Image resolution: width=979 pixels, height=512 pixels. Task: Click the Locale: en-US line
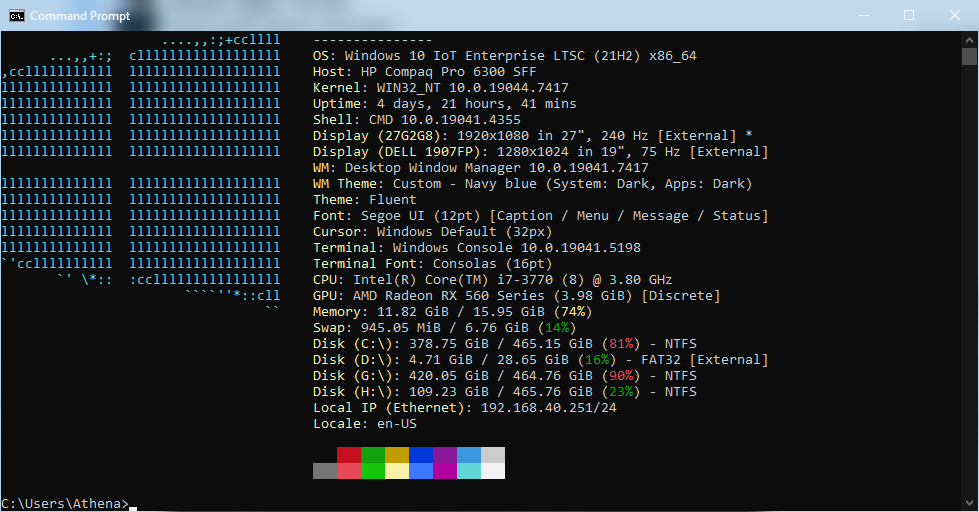(x=365, y=424)
